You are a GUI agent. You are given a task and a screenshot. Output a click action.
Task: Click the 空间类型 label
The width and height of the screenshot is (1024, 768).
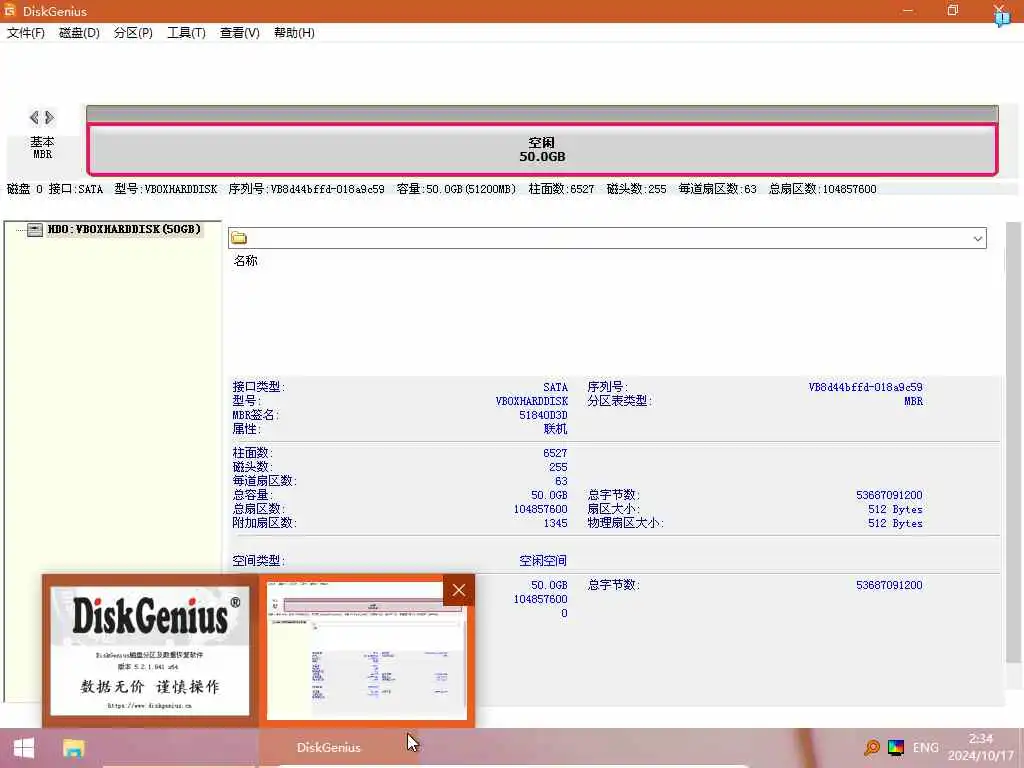click(x=259, y=560)
